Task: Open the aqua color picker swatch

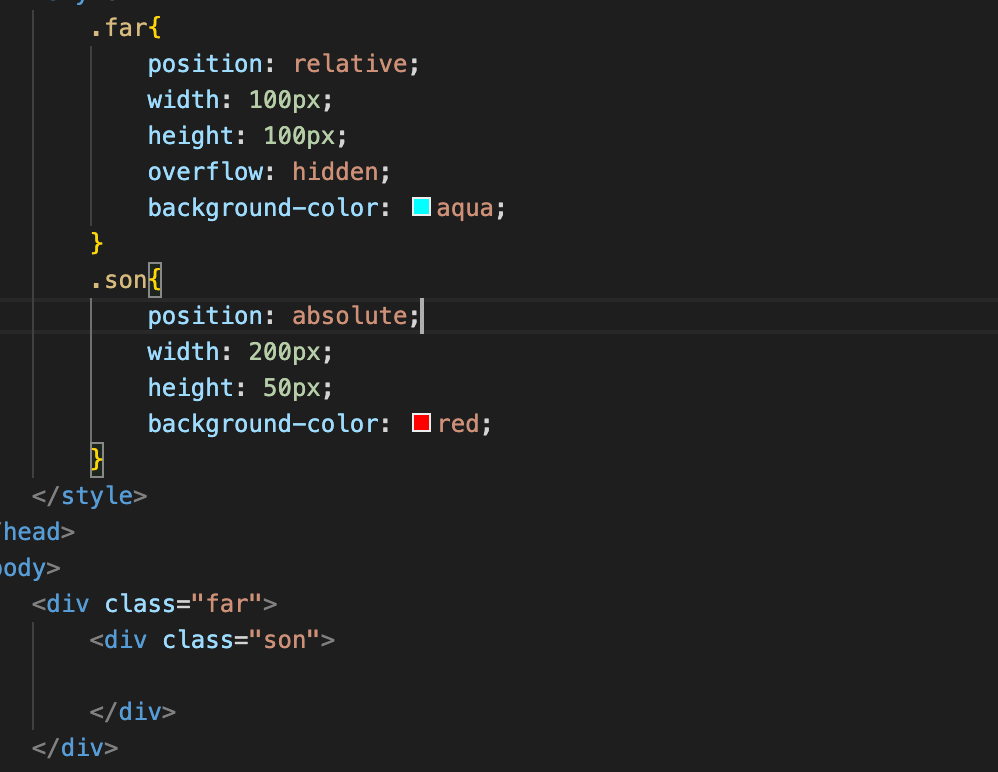Action: (421, 207)
